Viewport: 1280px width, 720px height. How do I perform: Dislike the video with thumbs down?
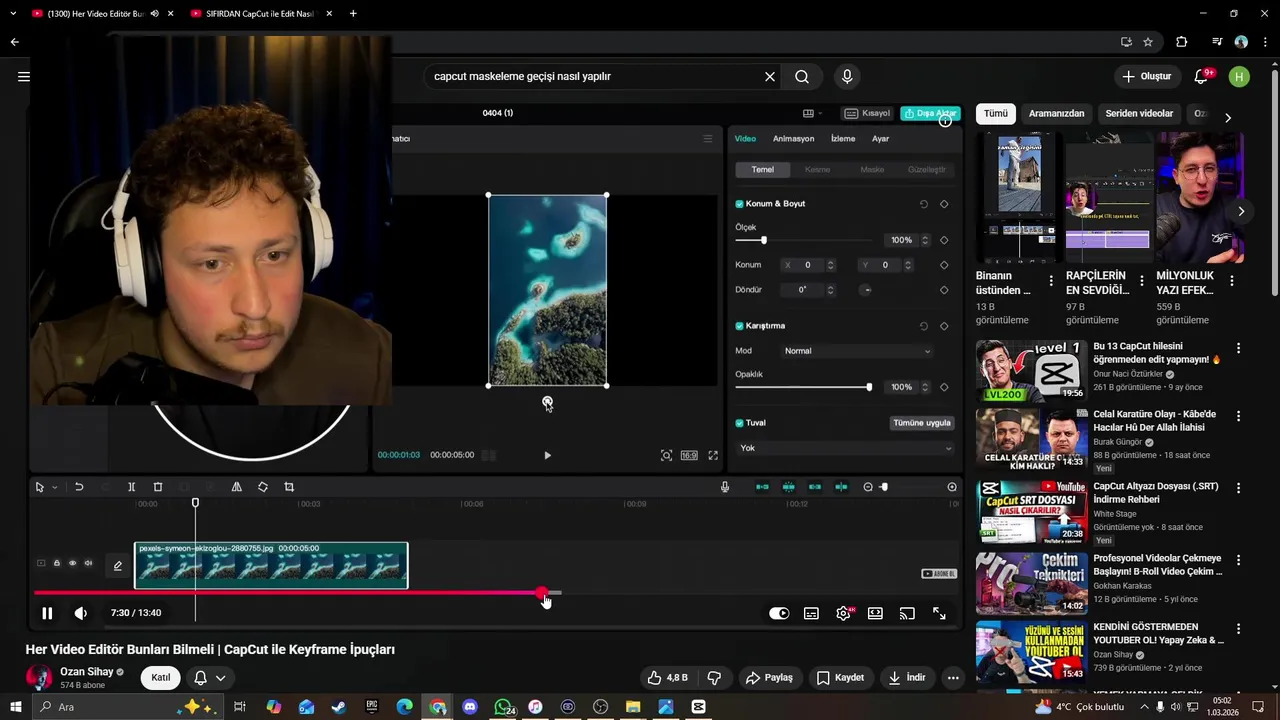tap(714, 677)
